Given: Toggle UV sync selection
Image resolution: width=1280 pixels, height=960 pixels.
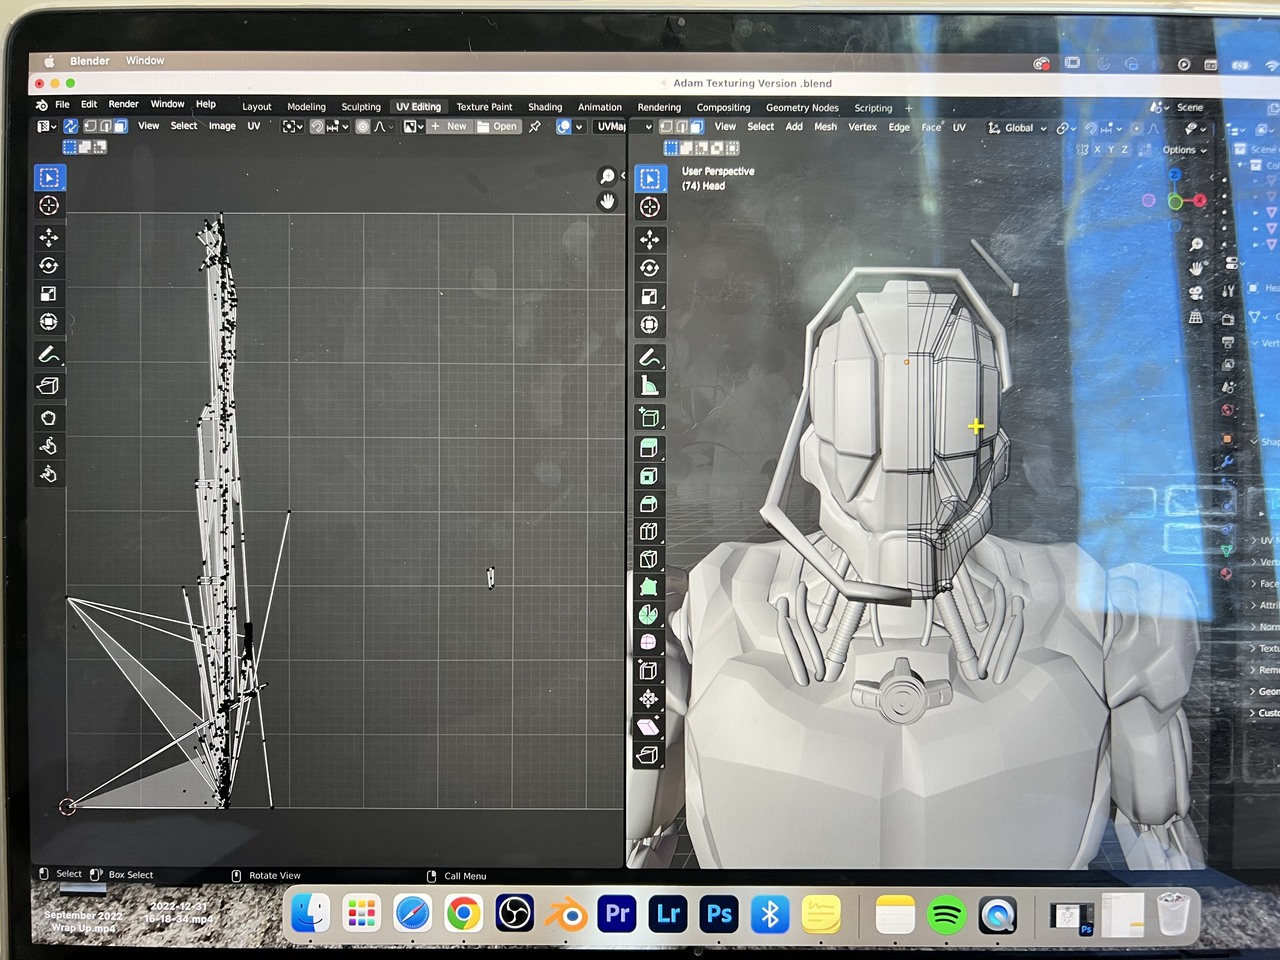Looking at the screenshot, I should tap(71, 126).
